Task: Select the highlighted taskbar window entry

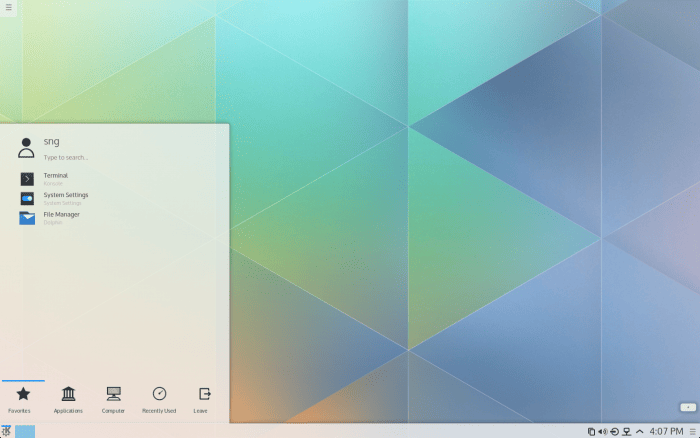Action: coord(25,431)
